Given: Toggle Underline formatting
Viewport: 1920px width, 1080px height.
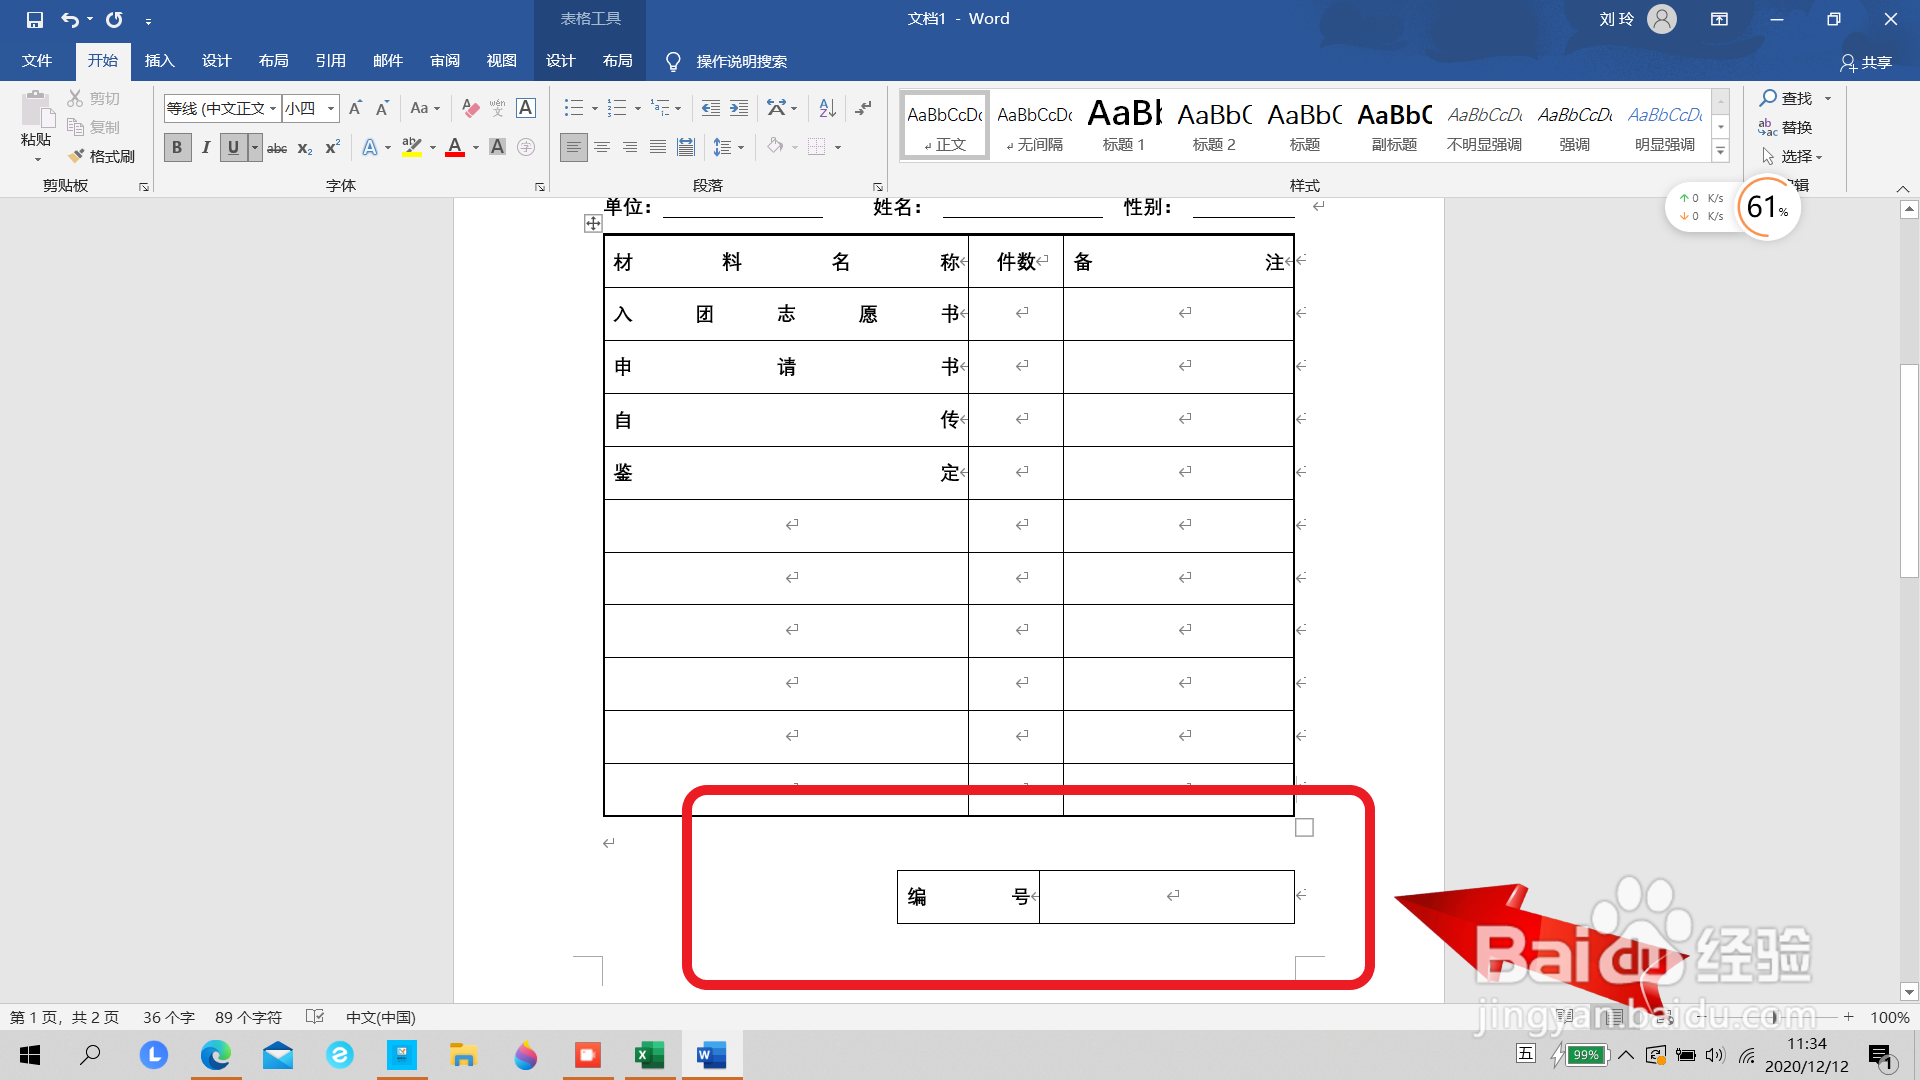Looking at the screenshot, I should [x=233, y=148].
